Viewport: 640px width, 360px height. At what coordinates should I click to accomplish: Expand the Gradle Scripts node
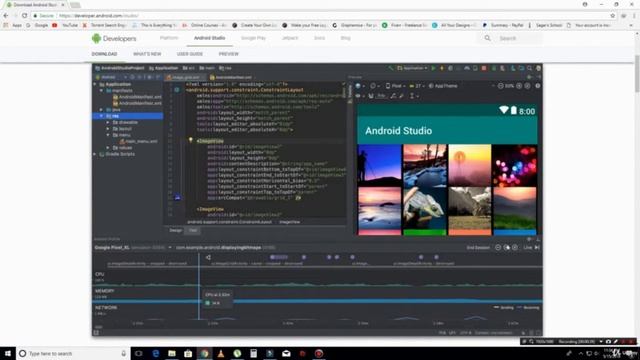95,154
